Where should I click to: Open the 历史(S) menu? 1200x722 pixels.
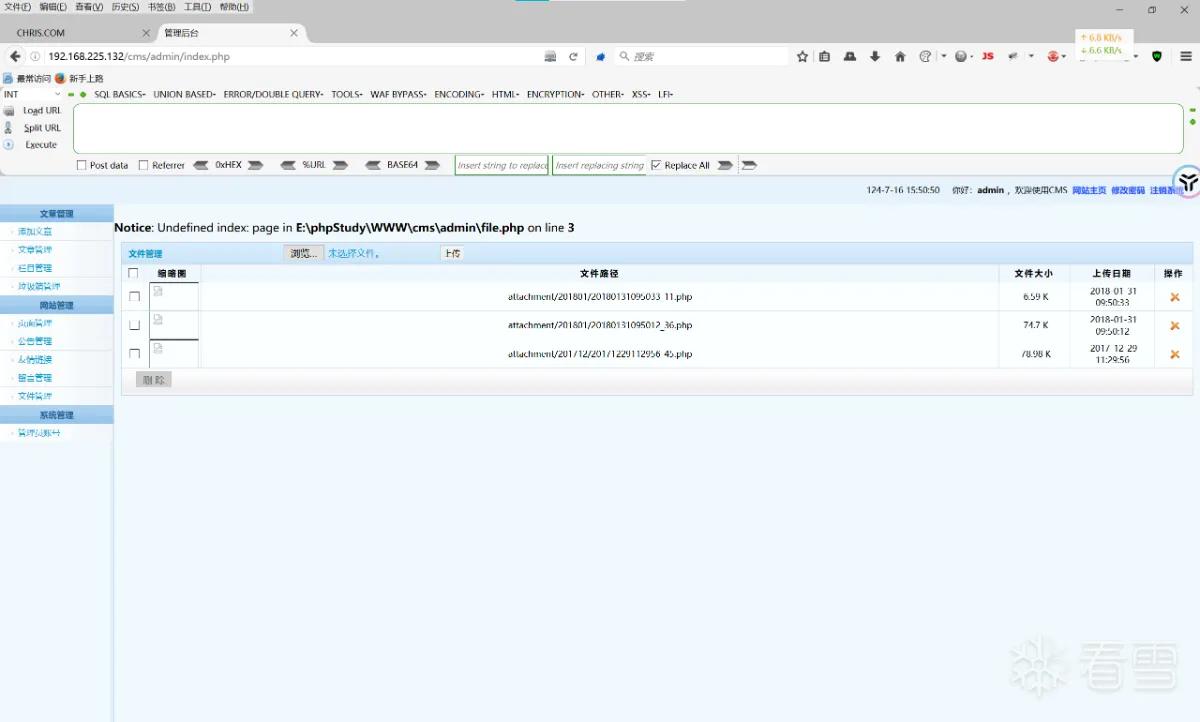coord(125,7)
